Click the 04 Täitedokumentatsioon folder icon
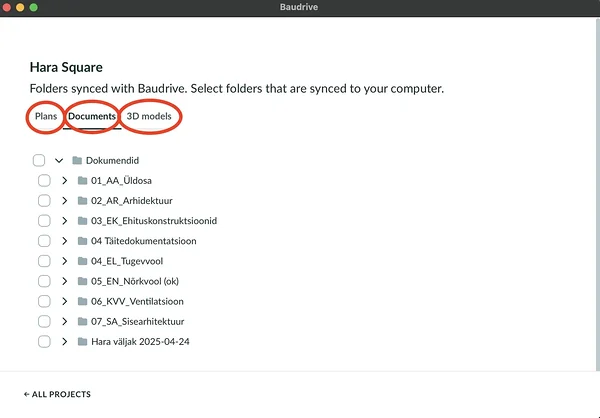 click(x=82, y=241)
